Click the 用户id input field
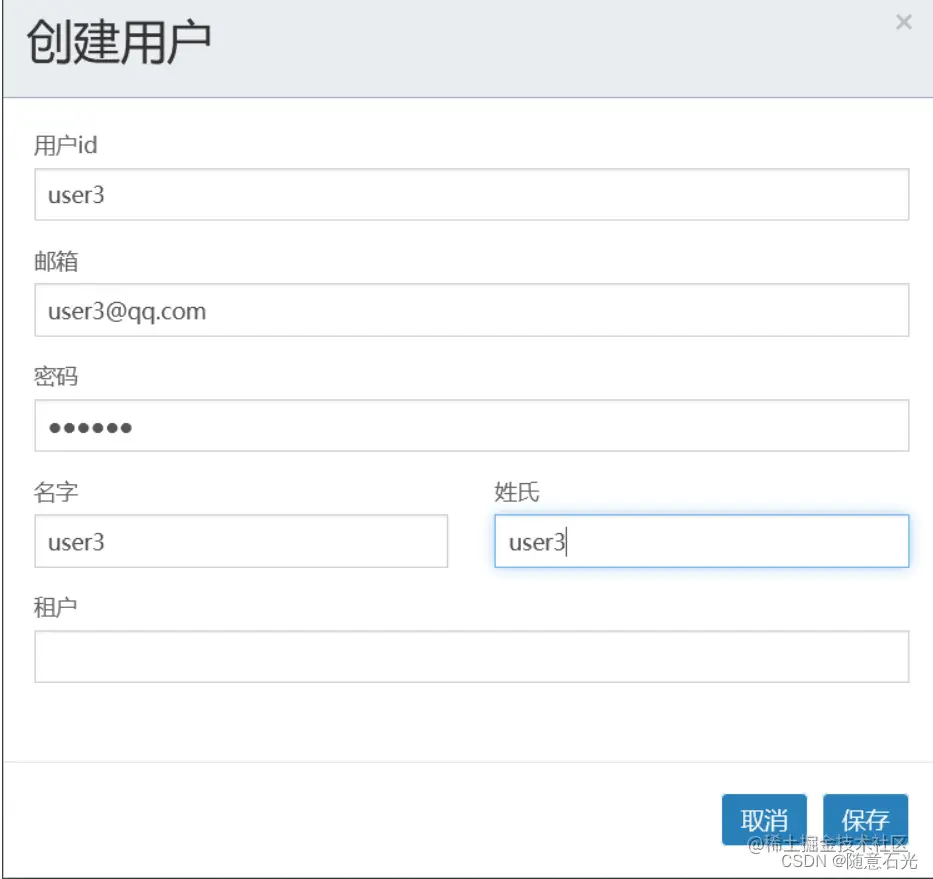This screenshot has width=933, height=879. click(x=471, y=195)
